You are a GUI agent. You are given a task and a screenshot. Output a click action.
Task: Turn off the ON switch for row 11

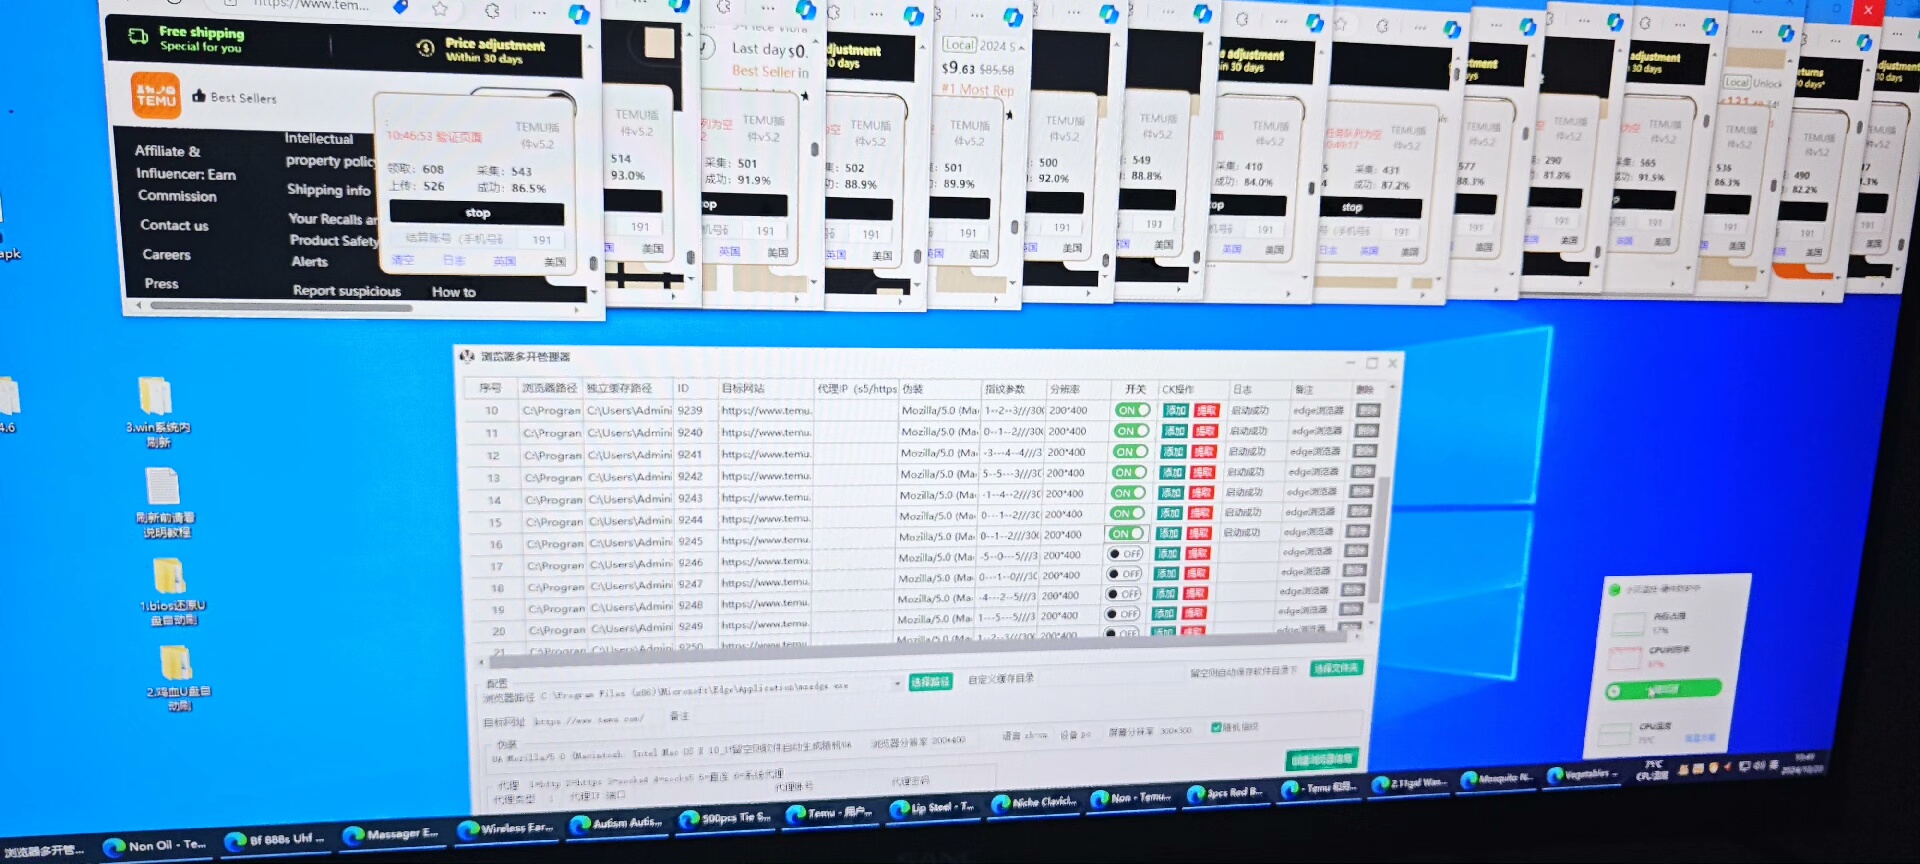1131,431
